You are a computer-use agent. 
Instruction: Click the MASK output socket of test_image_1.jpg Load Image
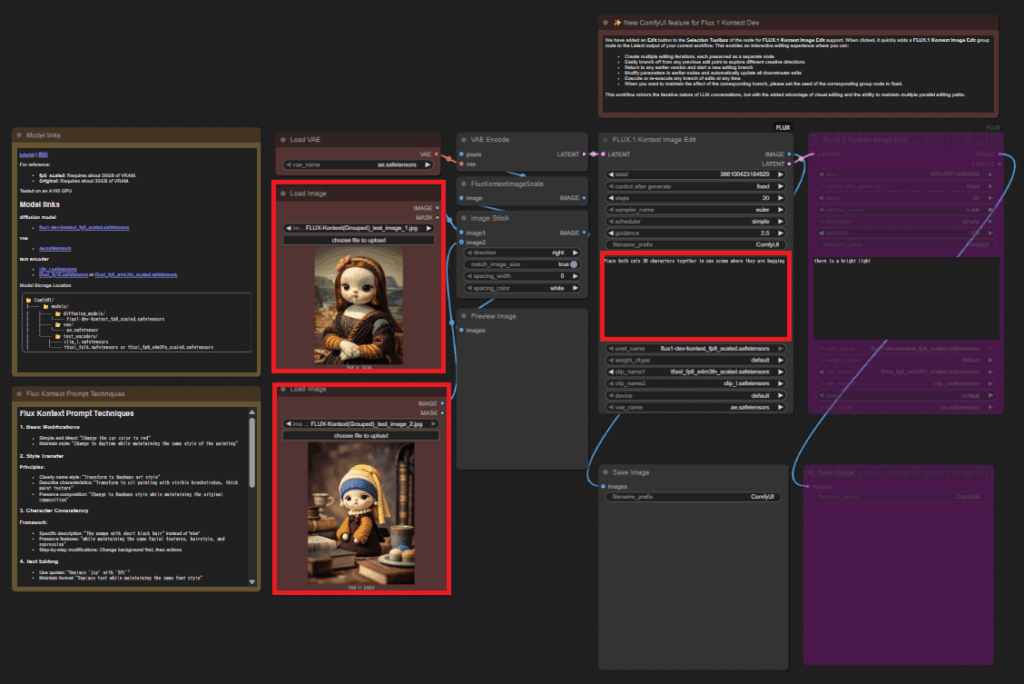click(x=437, y=218)
